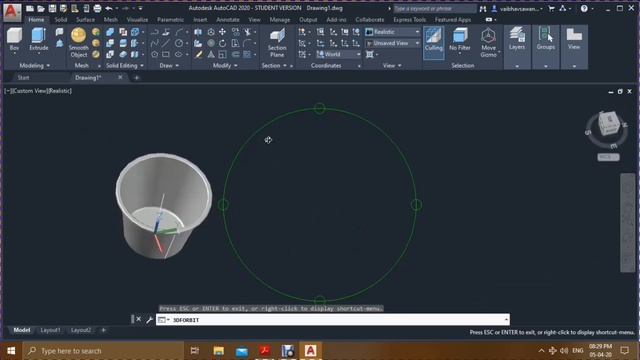
Task: Select the Model tab at the bottom
Action: [x=22, y=330]
